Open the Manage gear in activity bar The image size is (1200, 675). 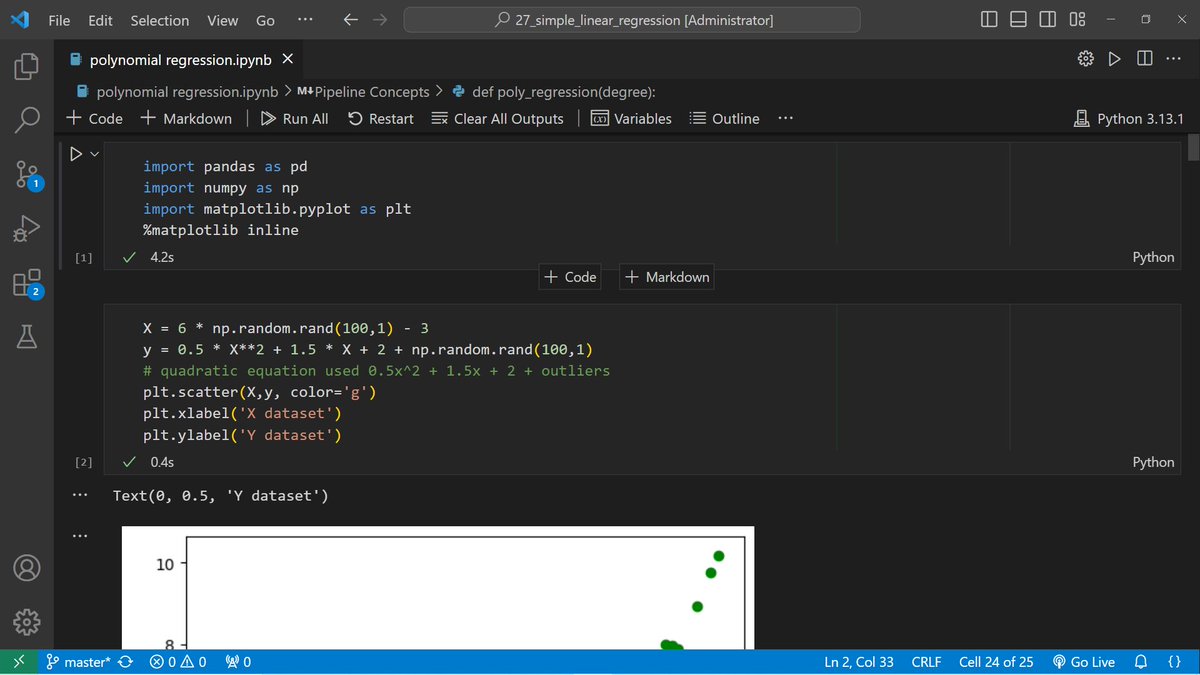[x=26, y=621]
